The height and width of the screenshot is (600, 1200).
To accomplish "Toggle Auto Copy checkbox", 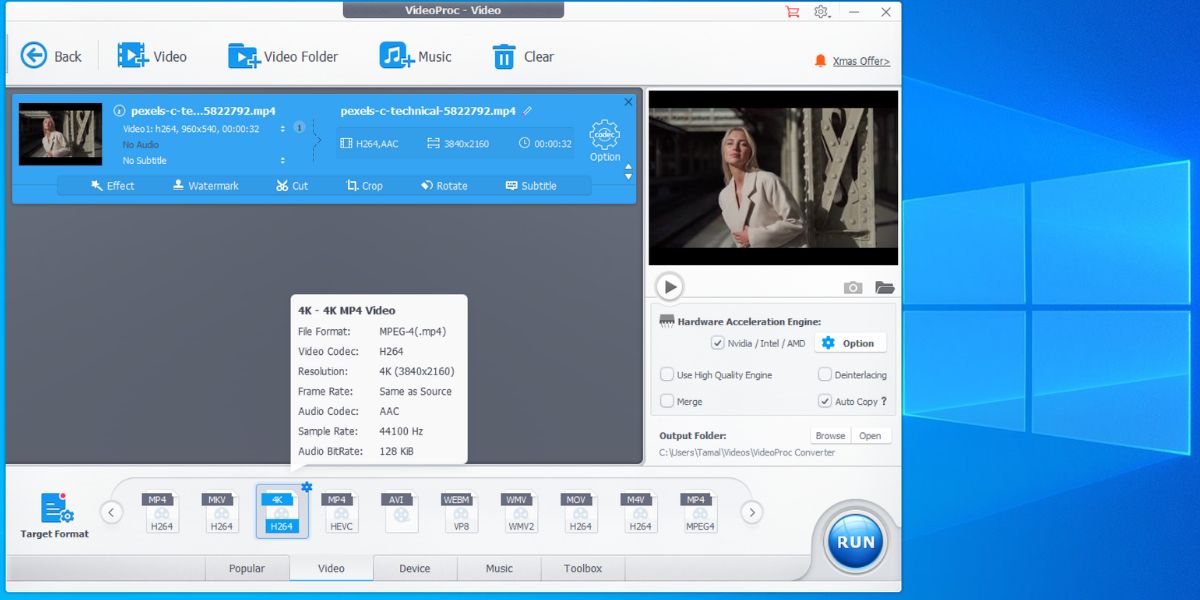I will tap(825, 401).
